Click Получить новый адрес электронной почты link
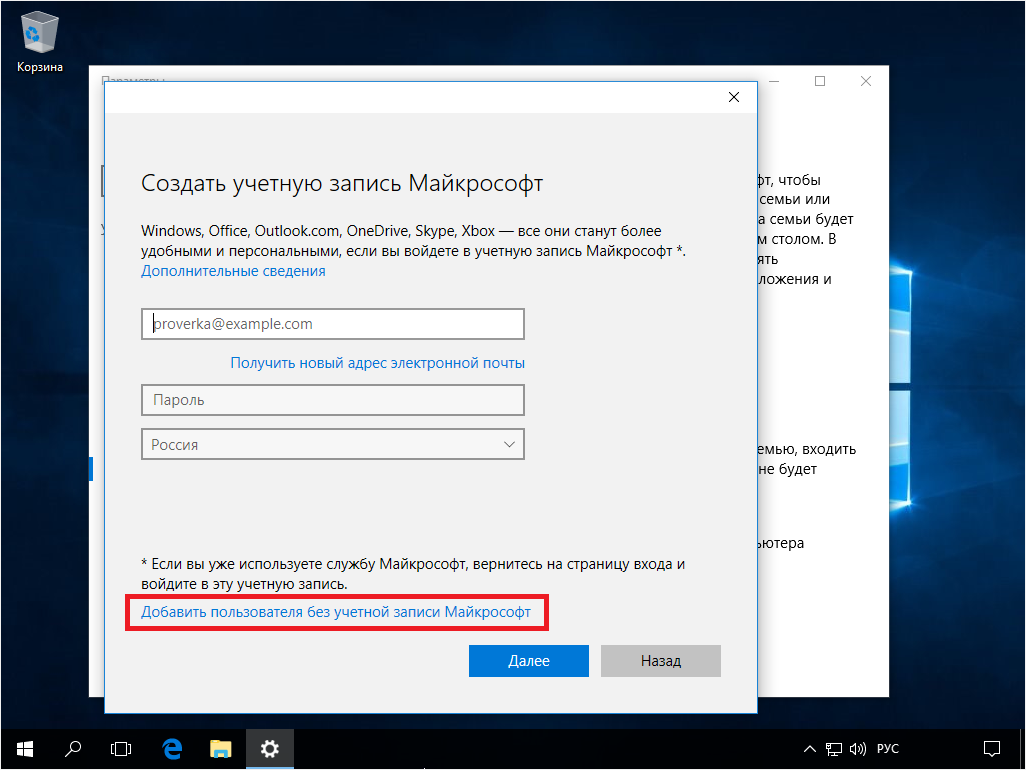The image size is (1026, 770). (377, 363)
